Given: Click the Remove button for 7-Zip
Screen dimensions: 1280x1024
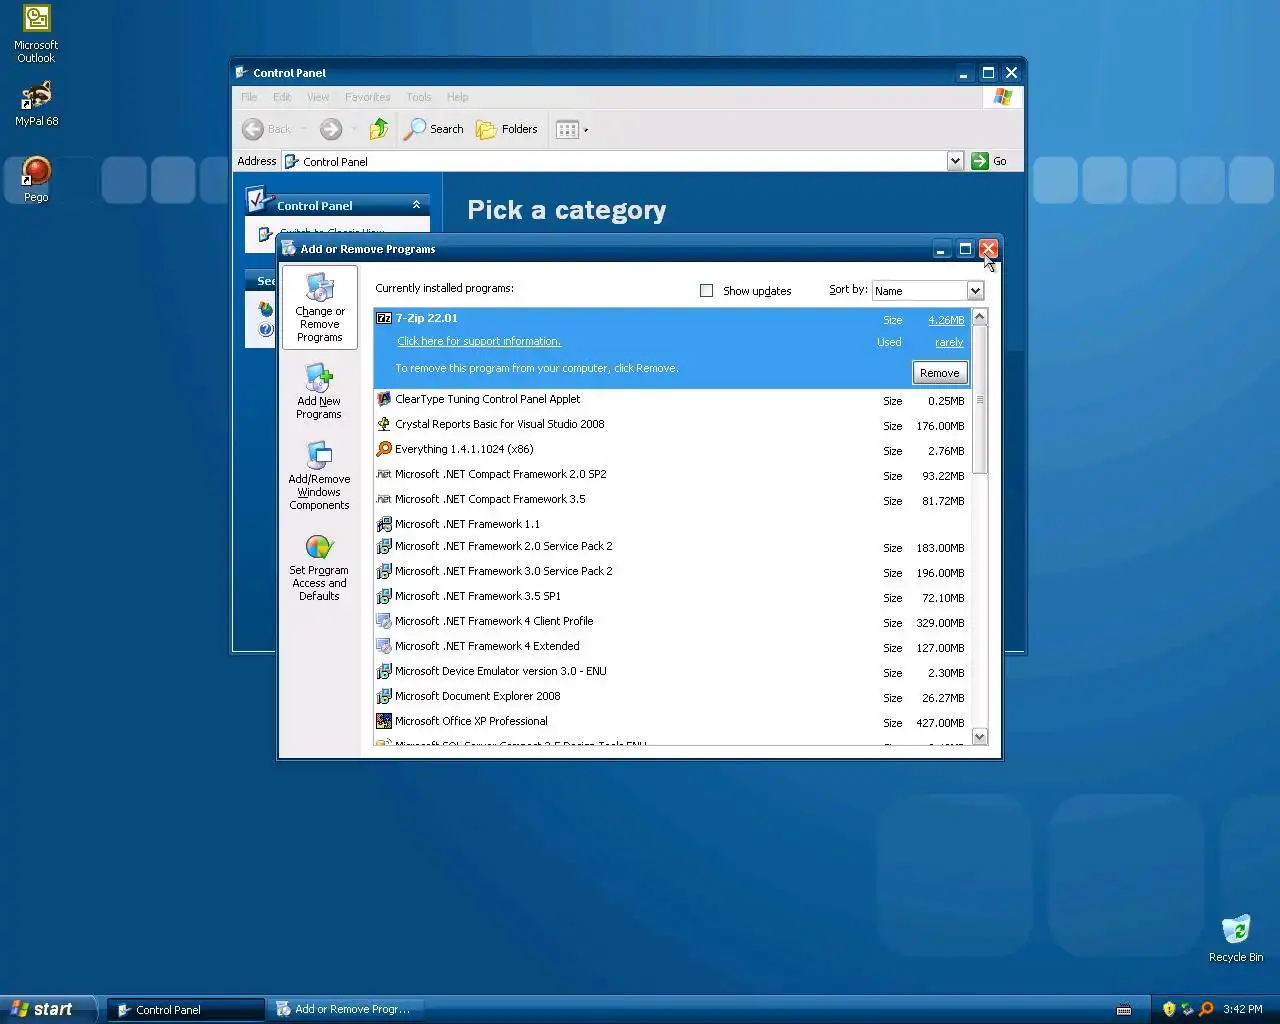Looking at the screenshot, I should click(939, 373).
